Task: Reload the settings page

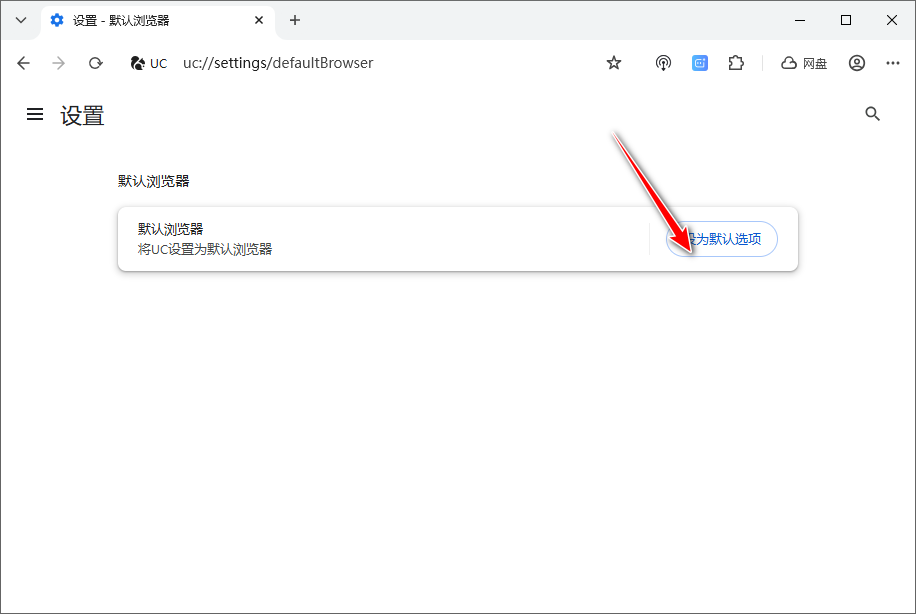Action: point(95,63)
